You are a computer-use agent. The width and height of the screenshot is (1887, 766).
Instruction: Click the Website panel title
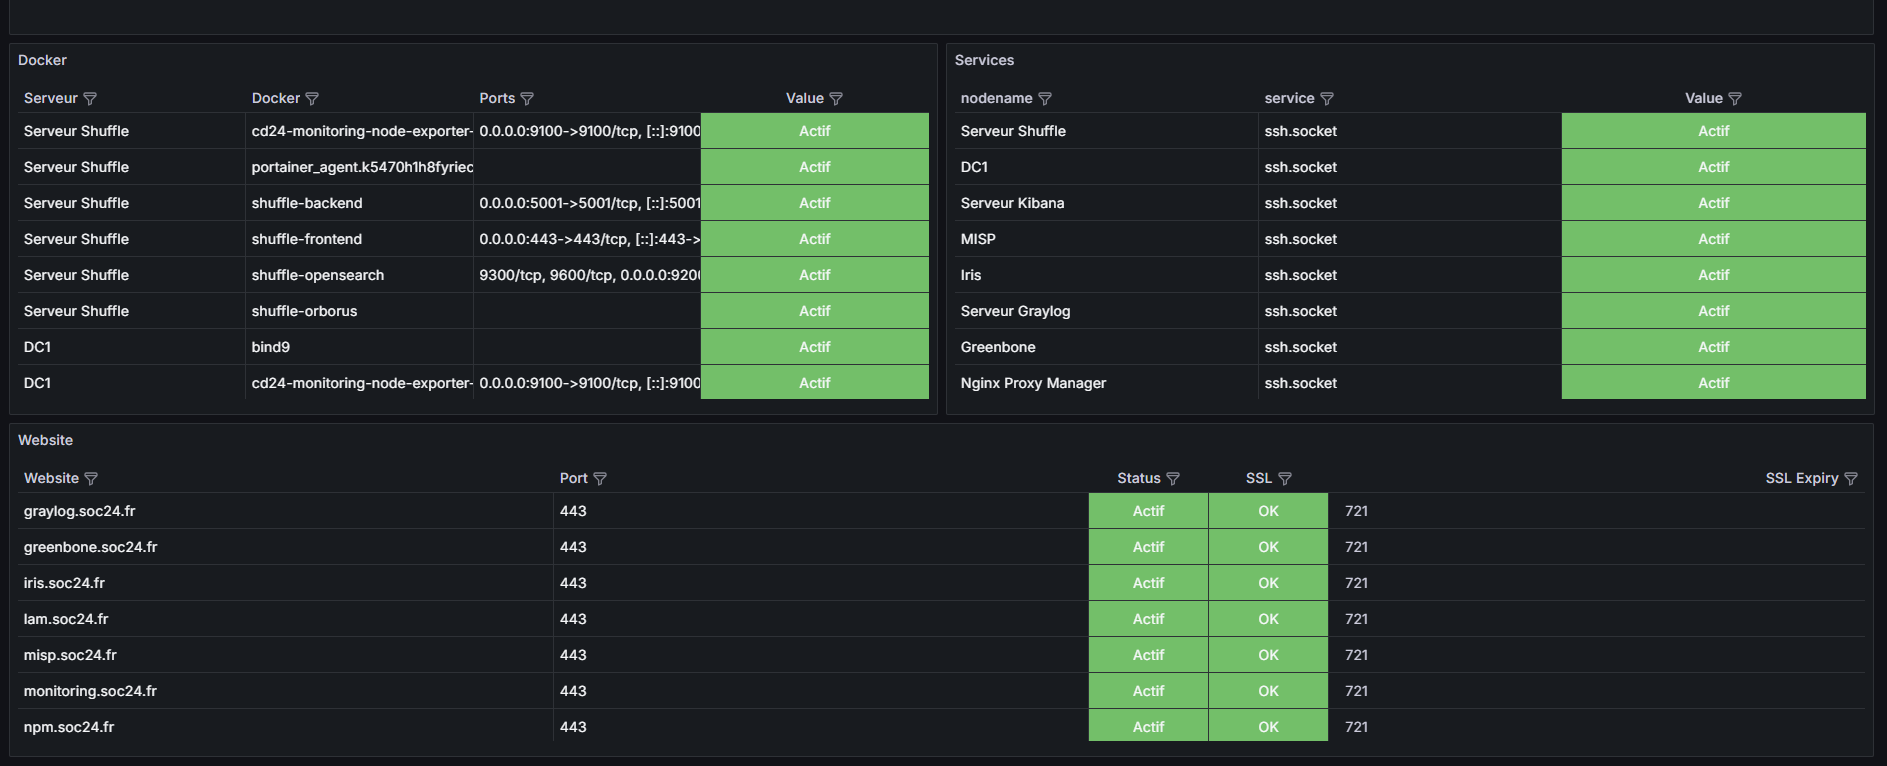coord(45,440)
